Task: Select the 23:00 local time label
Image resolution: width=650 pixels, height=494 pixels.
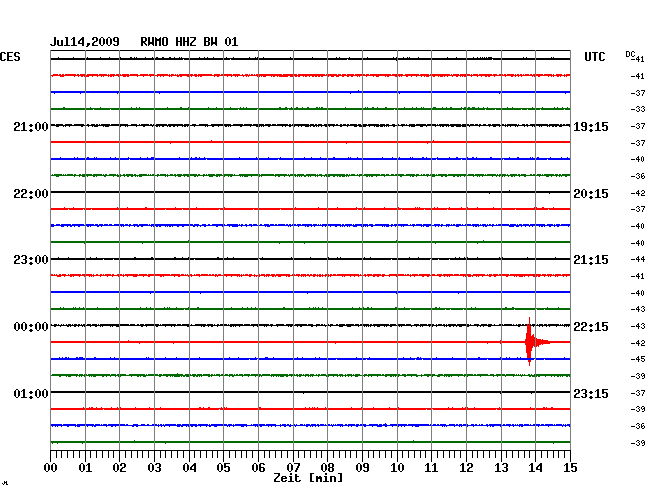Action: pyautogui.click(x=31, y=260)
